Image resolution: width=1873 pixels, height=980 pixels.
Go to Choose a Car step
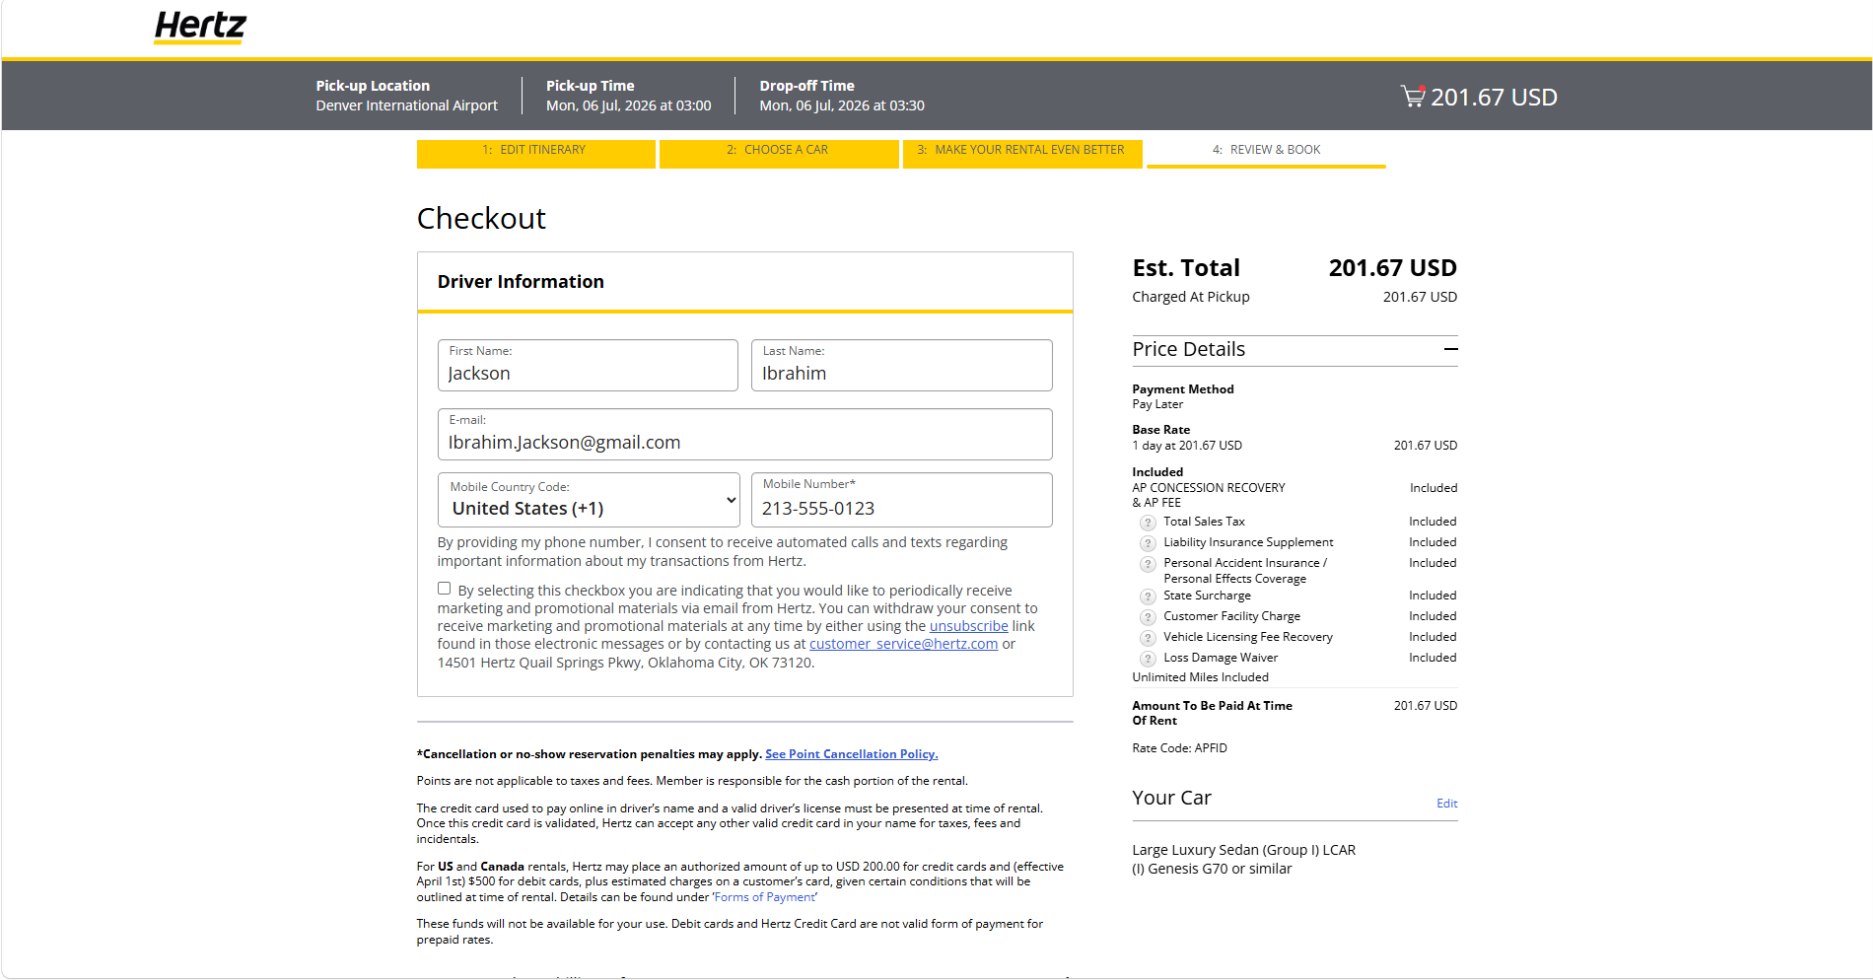tap(779, 153)
